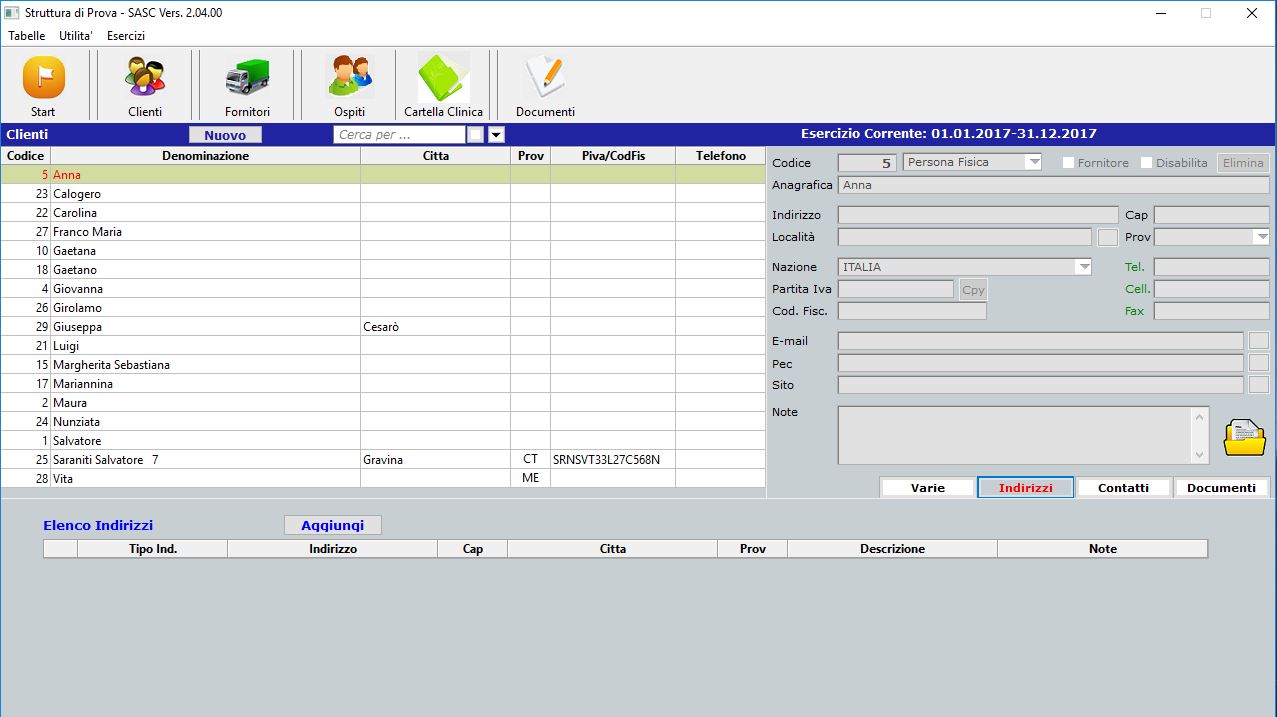
Task: Expand the Persona Fisica dropdown
Action: [x=1033, y=162]
